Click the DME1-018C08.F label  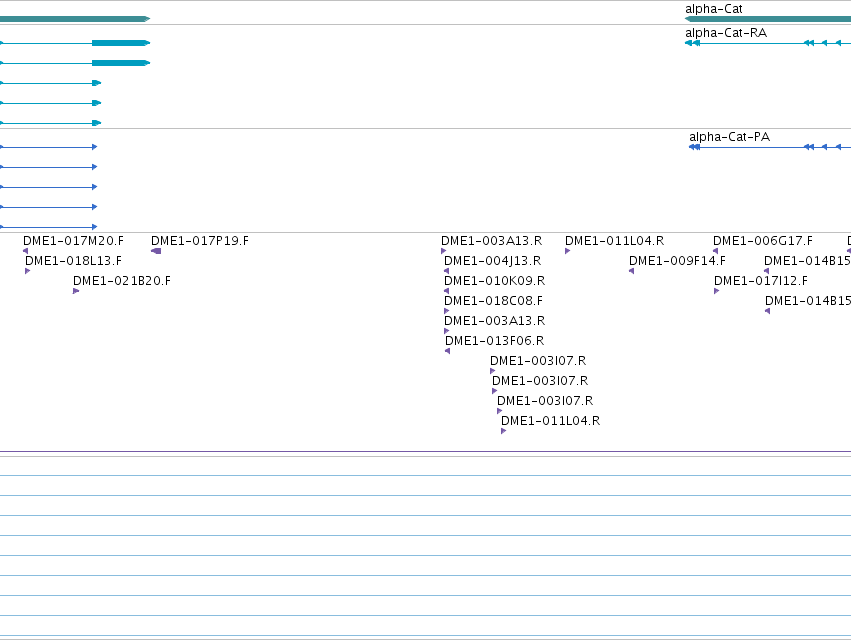coord(493,301)
